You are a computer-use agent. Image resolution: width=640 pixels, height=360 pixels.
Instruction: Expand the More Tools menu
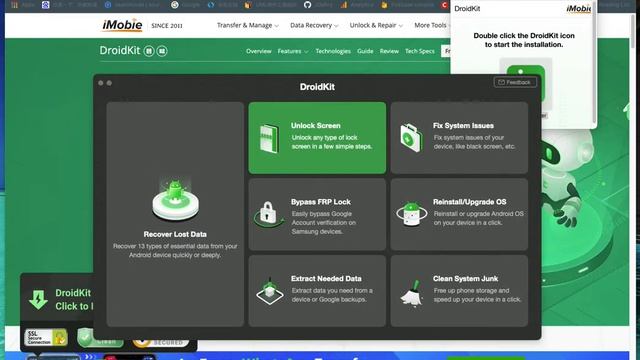pos(432,25)
